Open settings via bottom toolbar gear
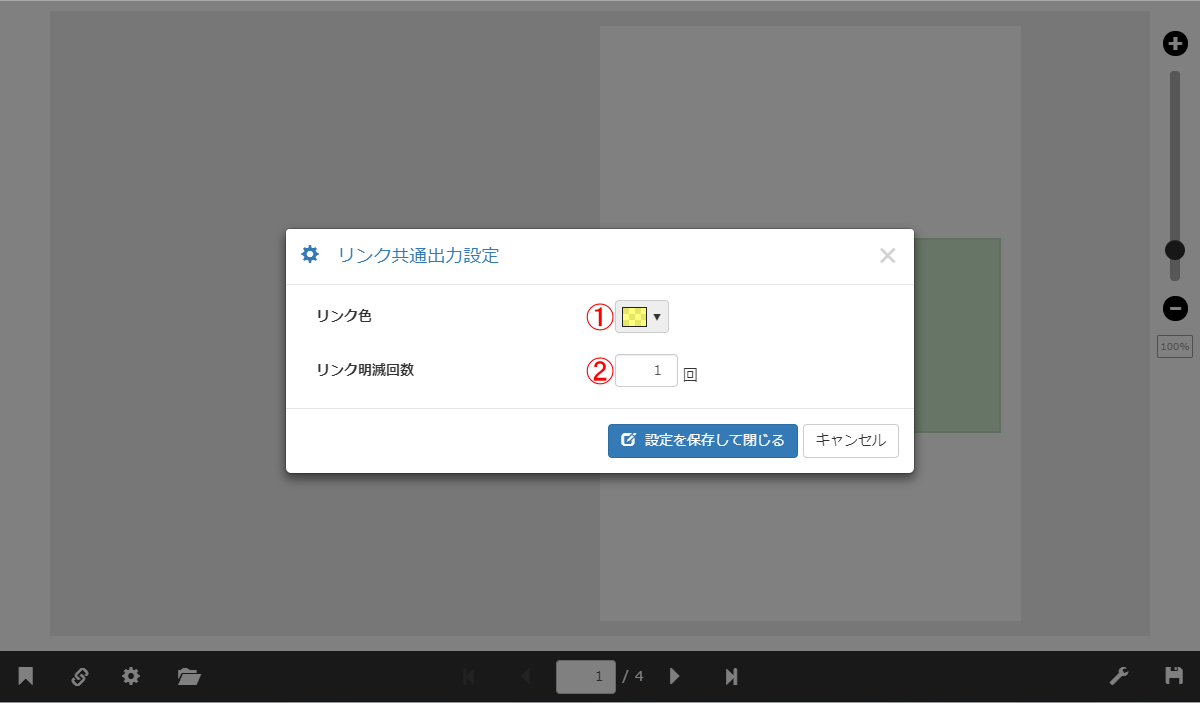Screen dimensions: 1200x703 pyautogui.click(x=131, y=677)
